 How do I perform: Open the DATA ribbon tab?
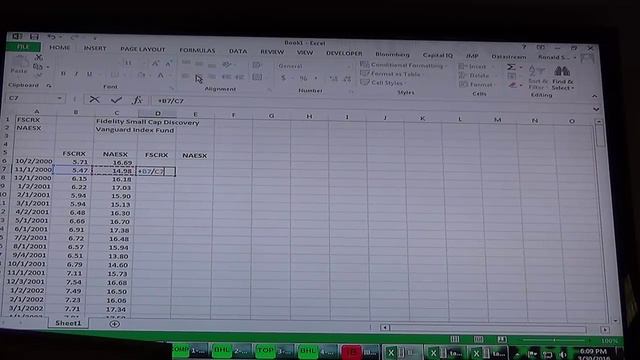coord(238,51)
